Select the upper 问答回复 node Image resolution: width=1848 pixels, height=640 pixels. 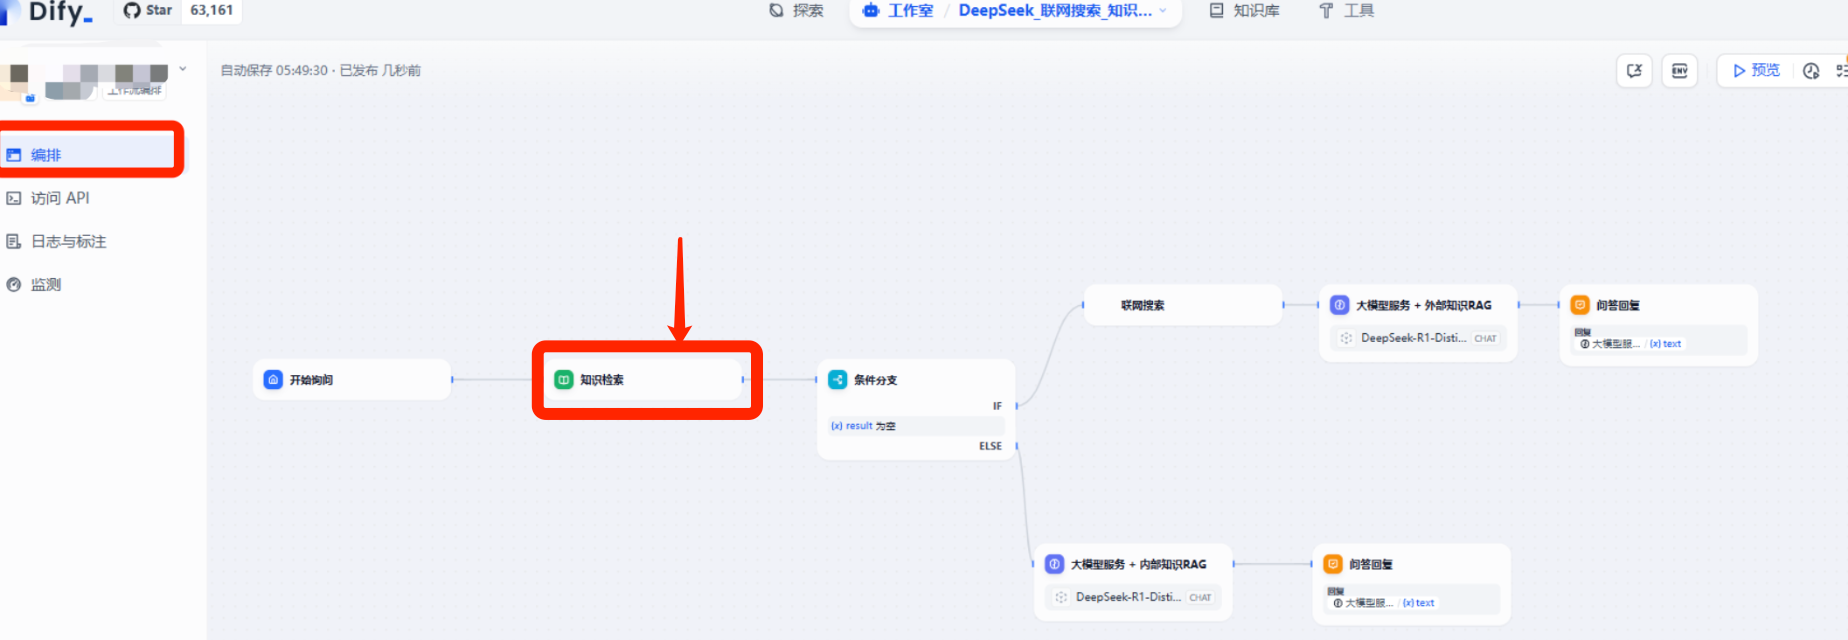[x=1658, y=325]
